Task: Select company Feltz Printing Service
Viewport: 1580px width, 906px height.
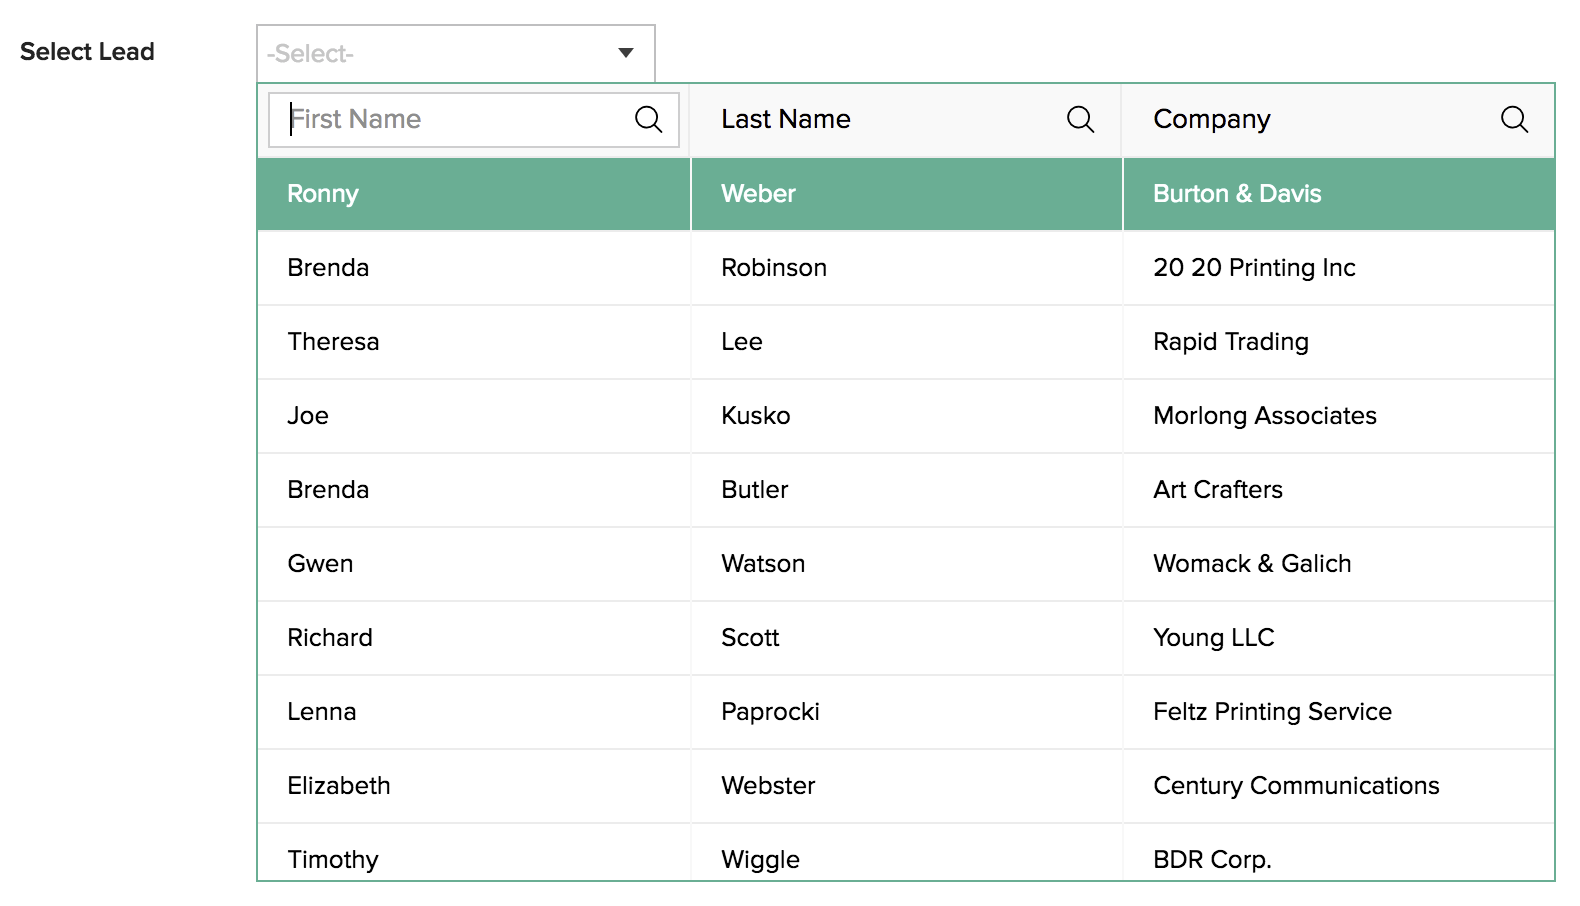Action: (x=1272, y=712)
